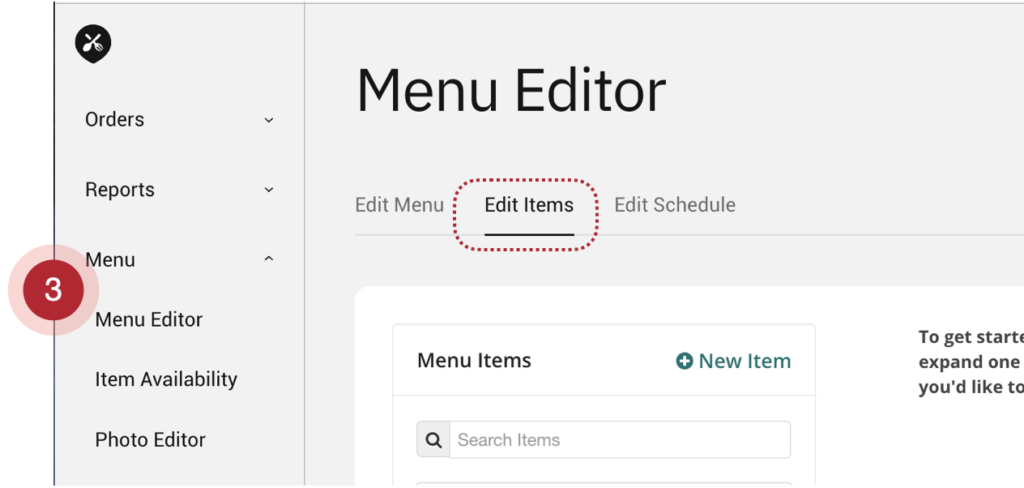Expand the Reports chevron arrow
1024x488 pixels.
click(268, 190)
